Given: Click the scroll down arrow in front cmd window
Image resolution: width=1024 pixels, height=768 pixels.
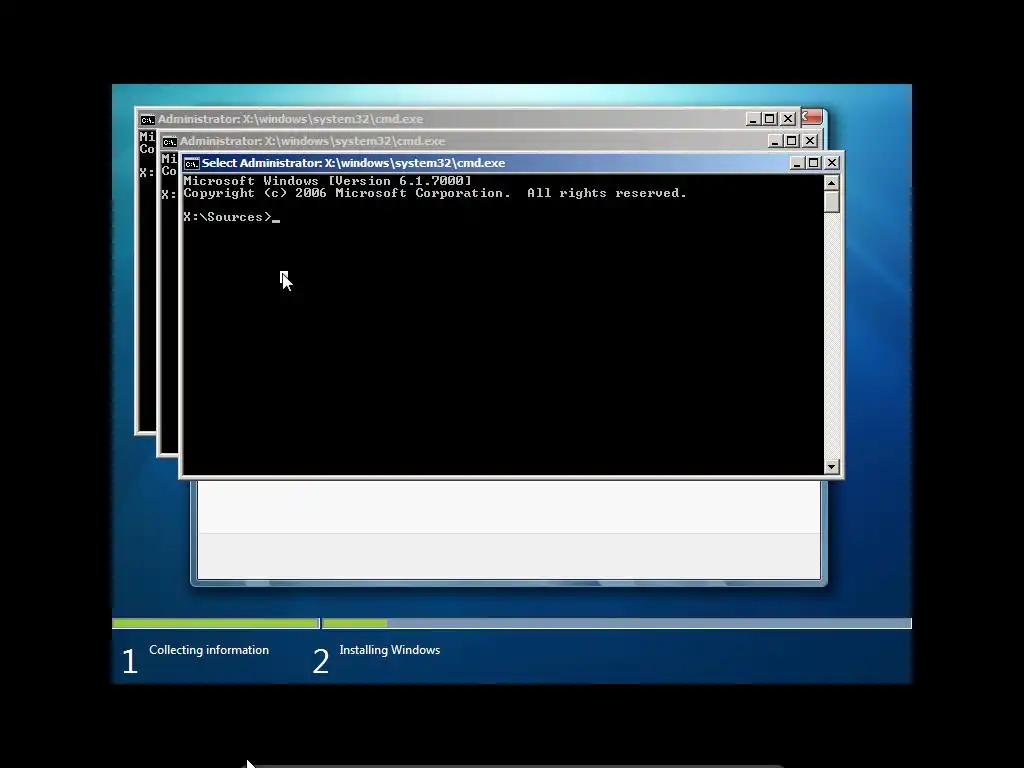Looking at the screenshot, I should coord(831,466).
